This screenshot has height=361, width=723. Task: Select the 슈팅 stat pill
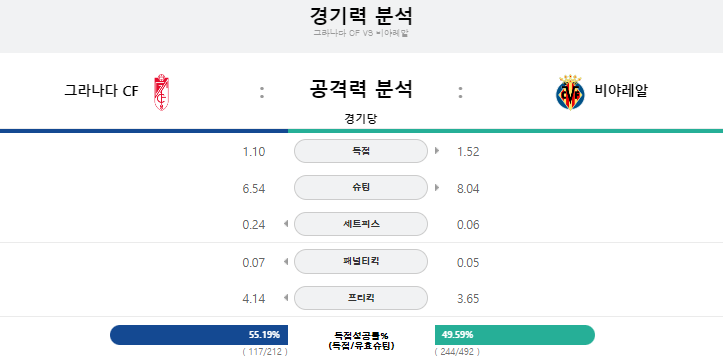(361, 188)
